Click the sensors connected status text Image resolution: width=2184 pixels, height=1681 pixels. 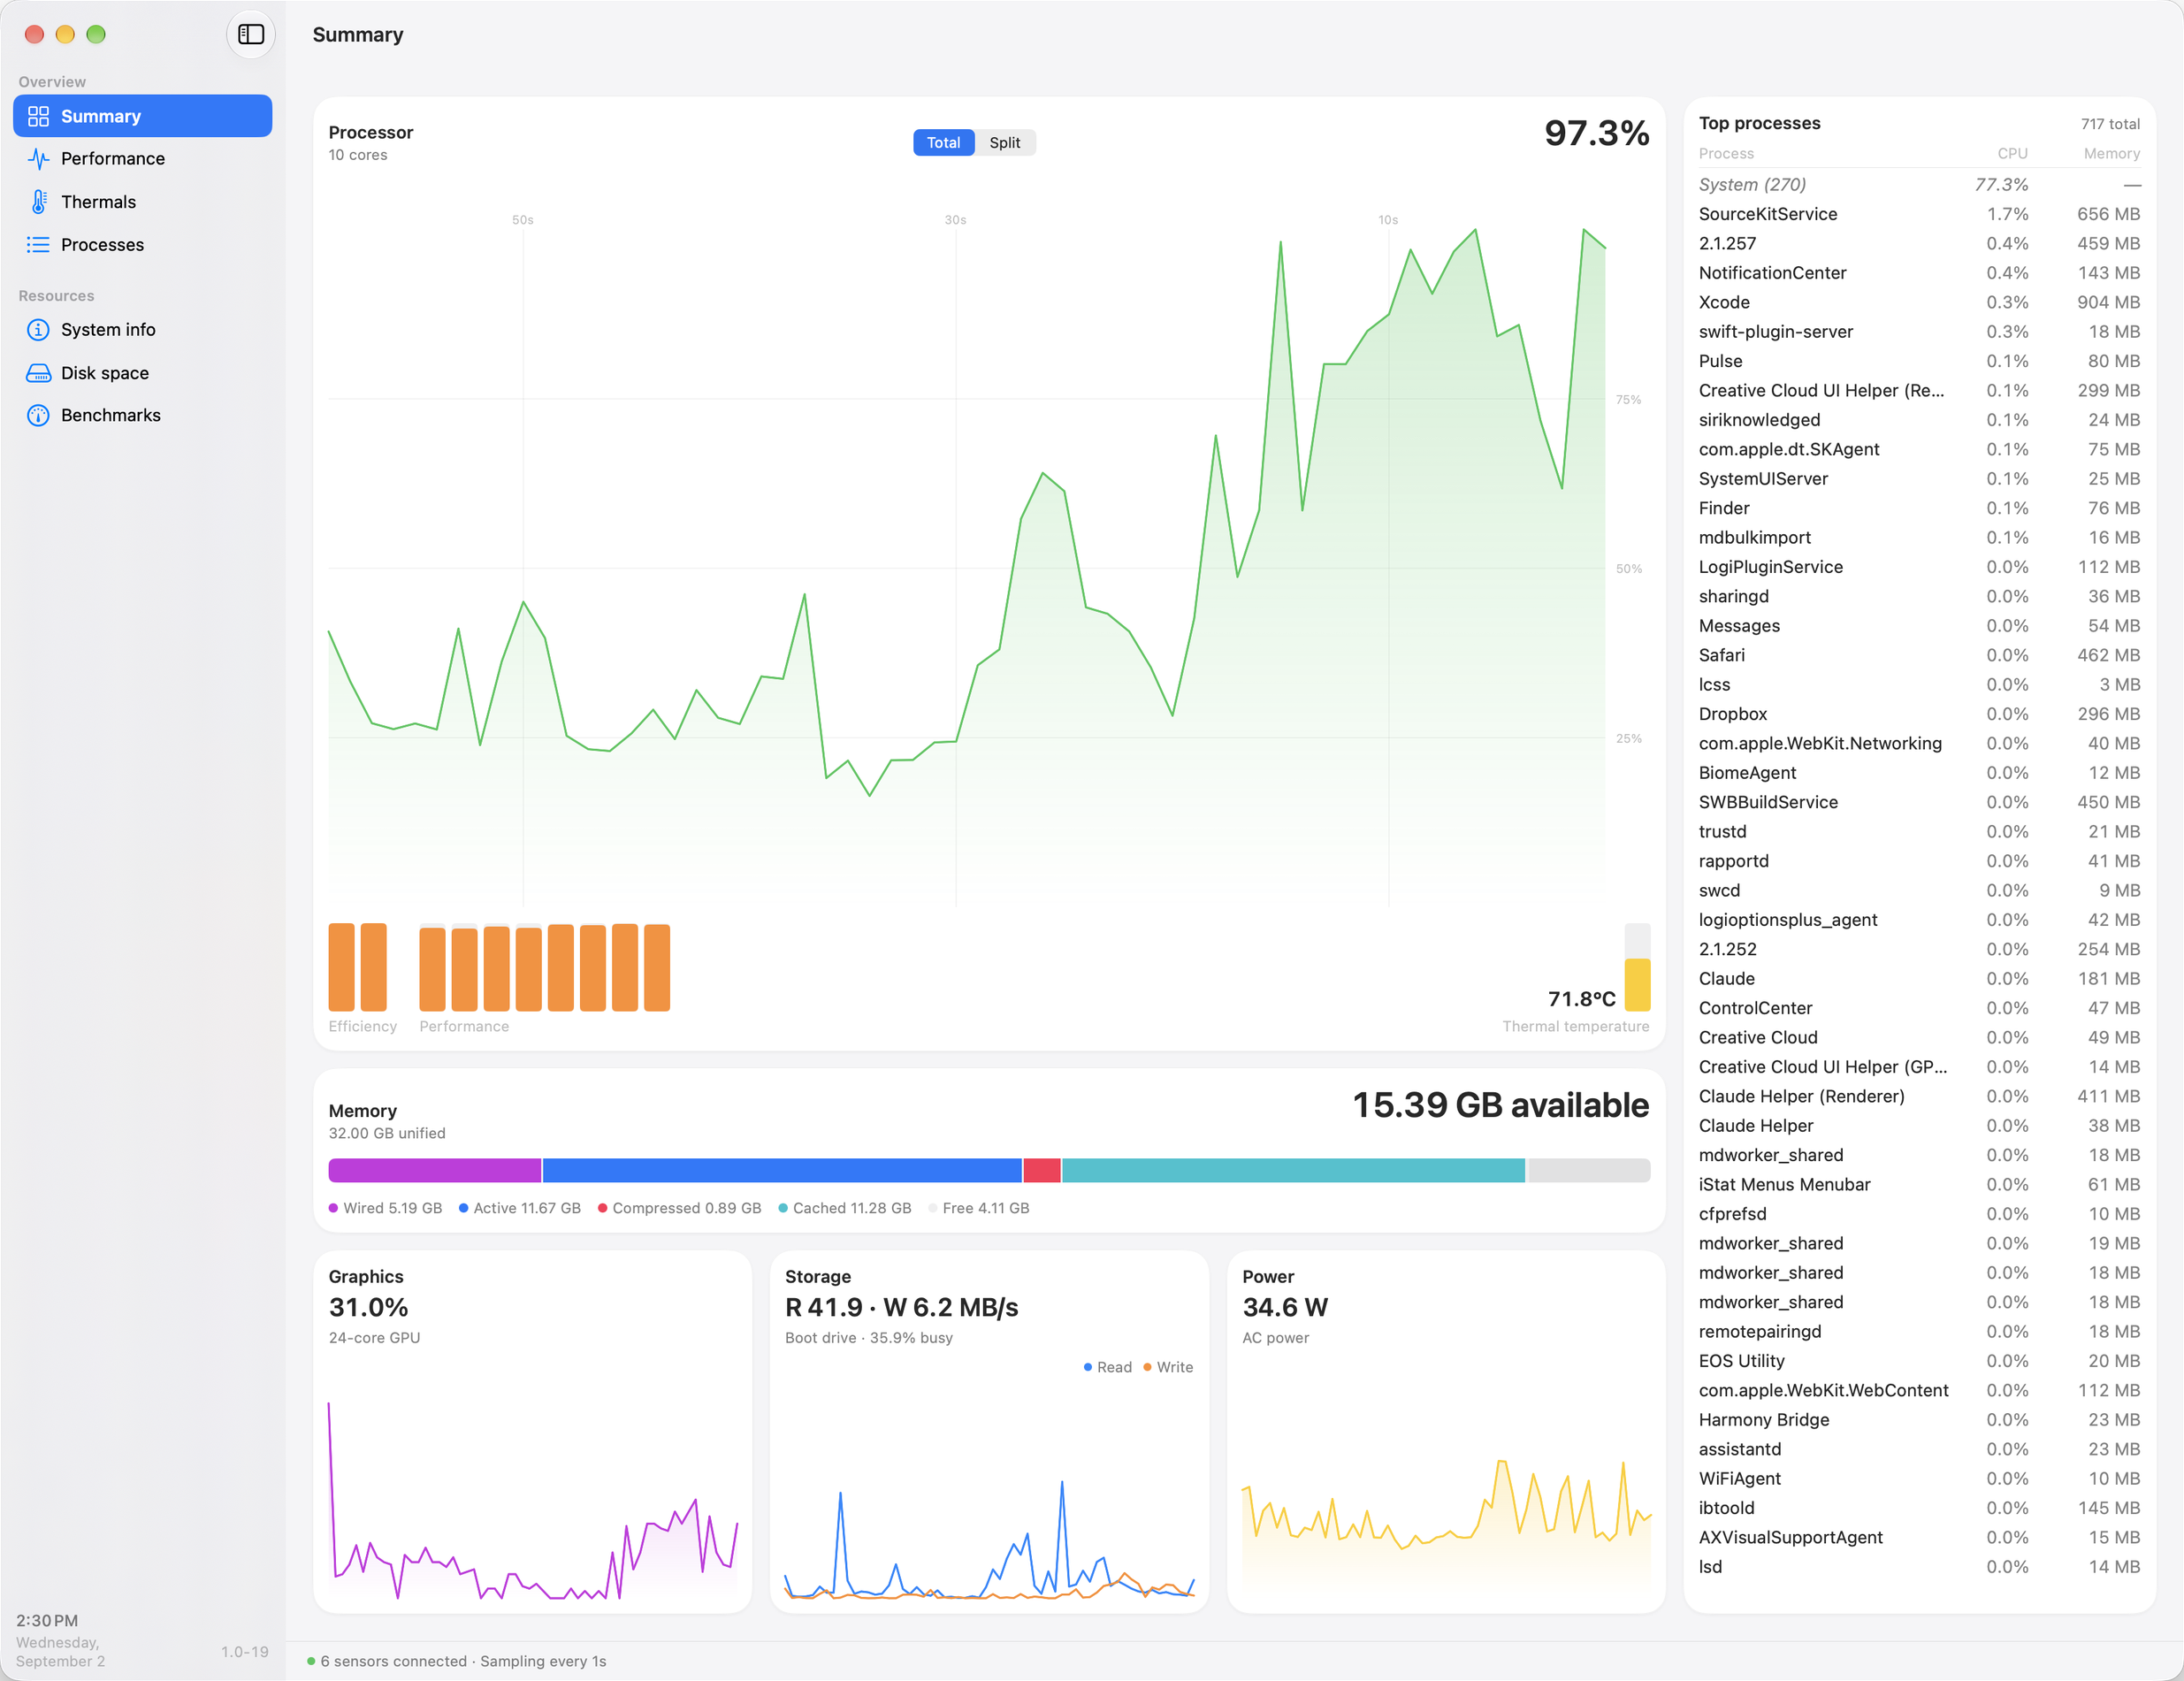coord(463,1661)
